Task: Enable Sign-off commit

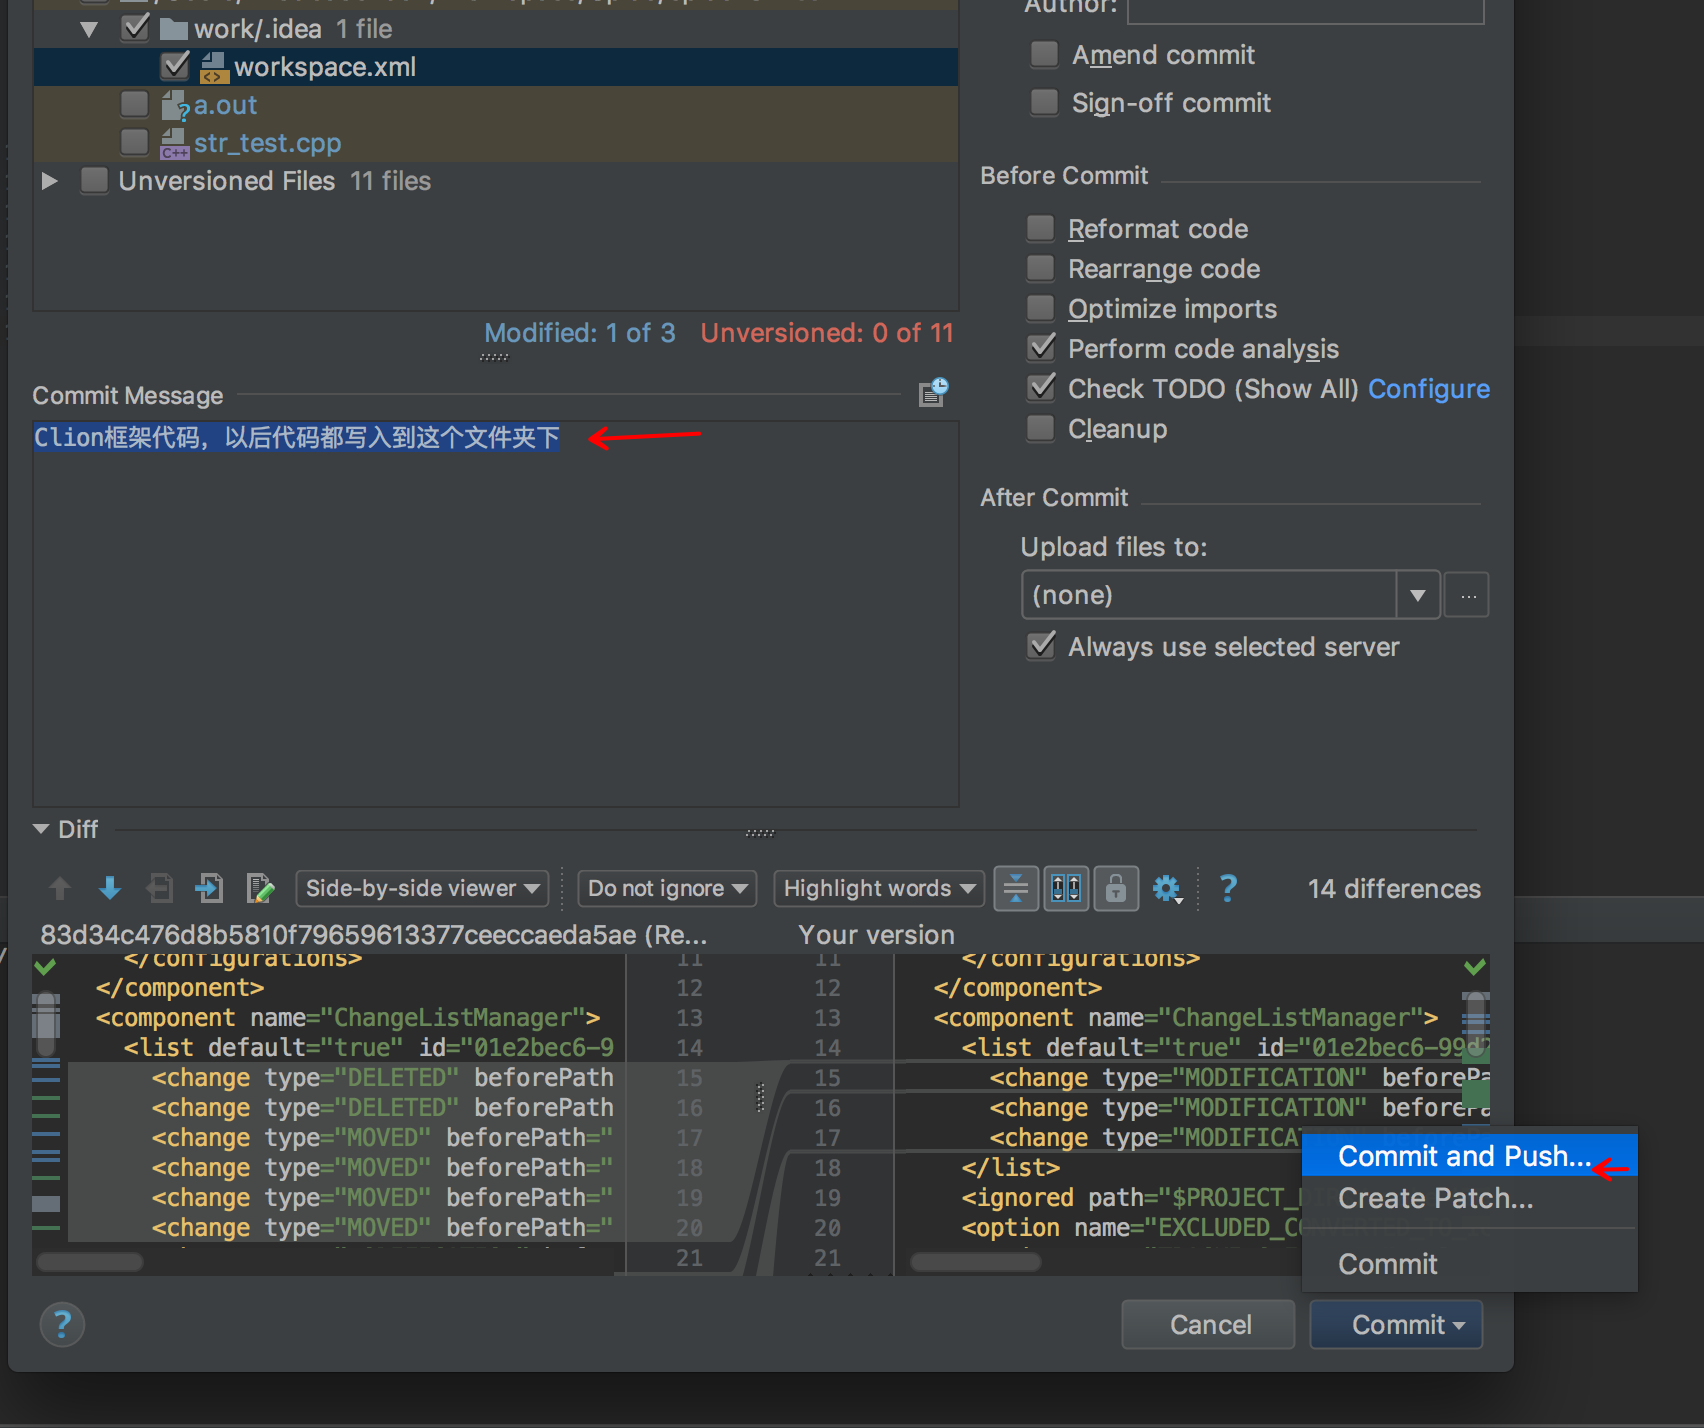Action: [1044, 102]
